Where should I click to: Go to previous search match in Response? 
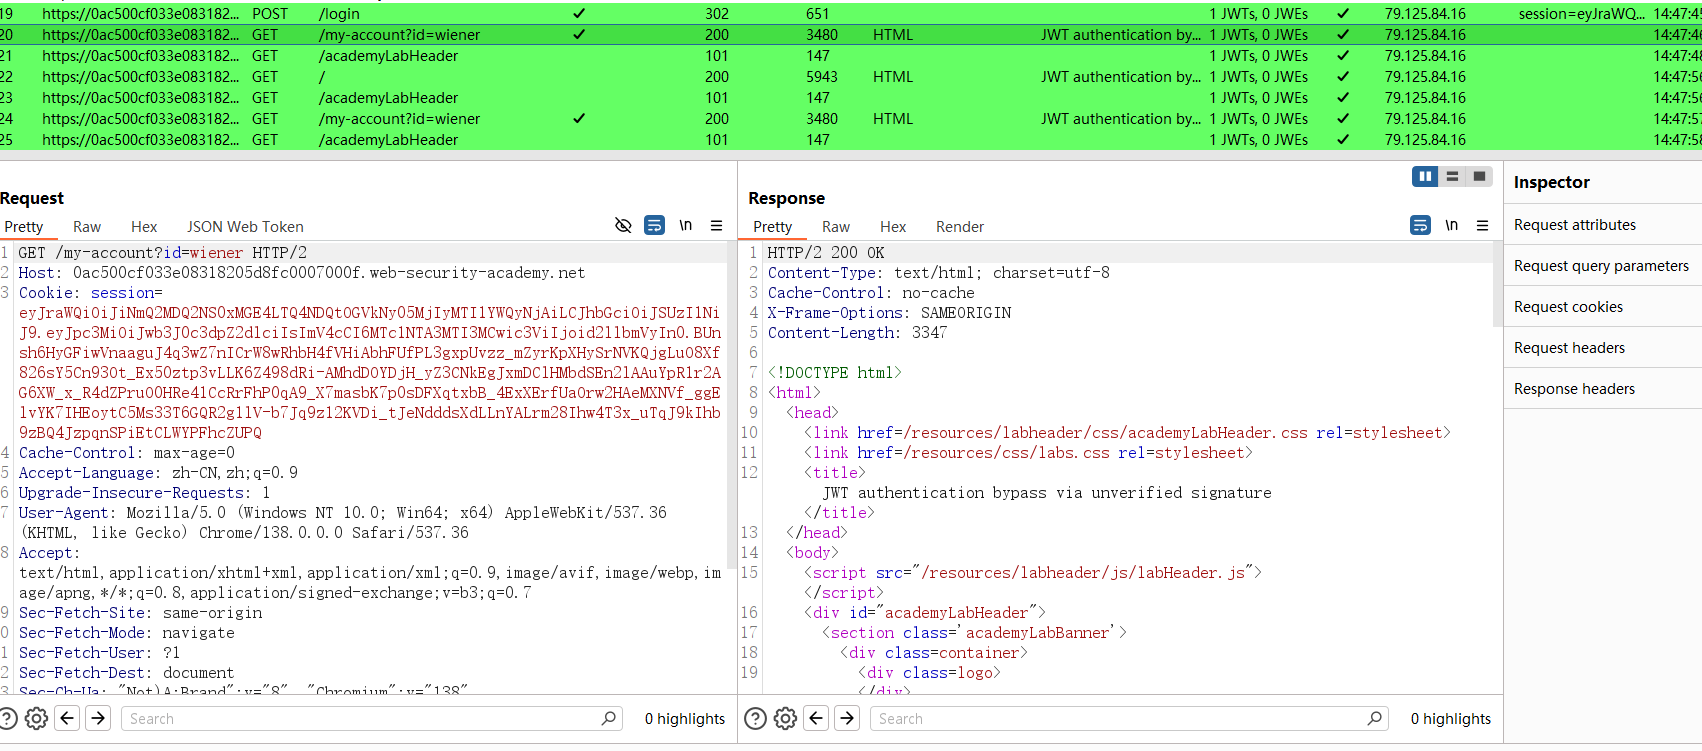click(816, 718)
